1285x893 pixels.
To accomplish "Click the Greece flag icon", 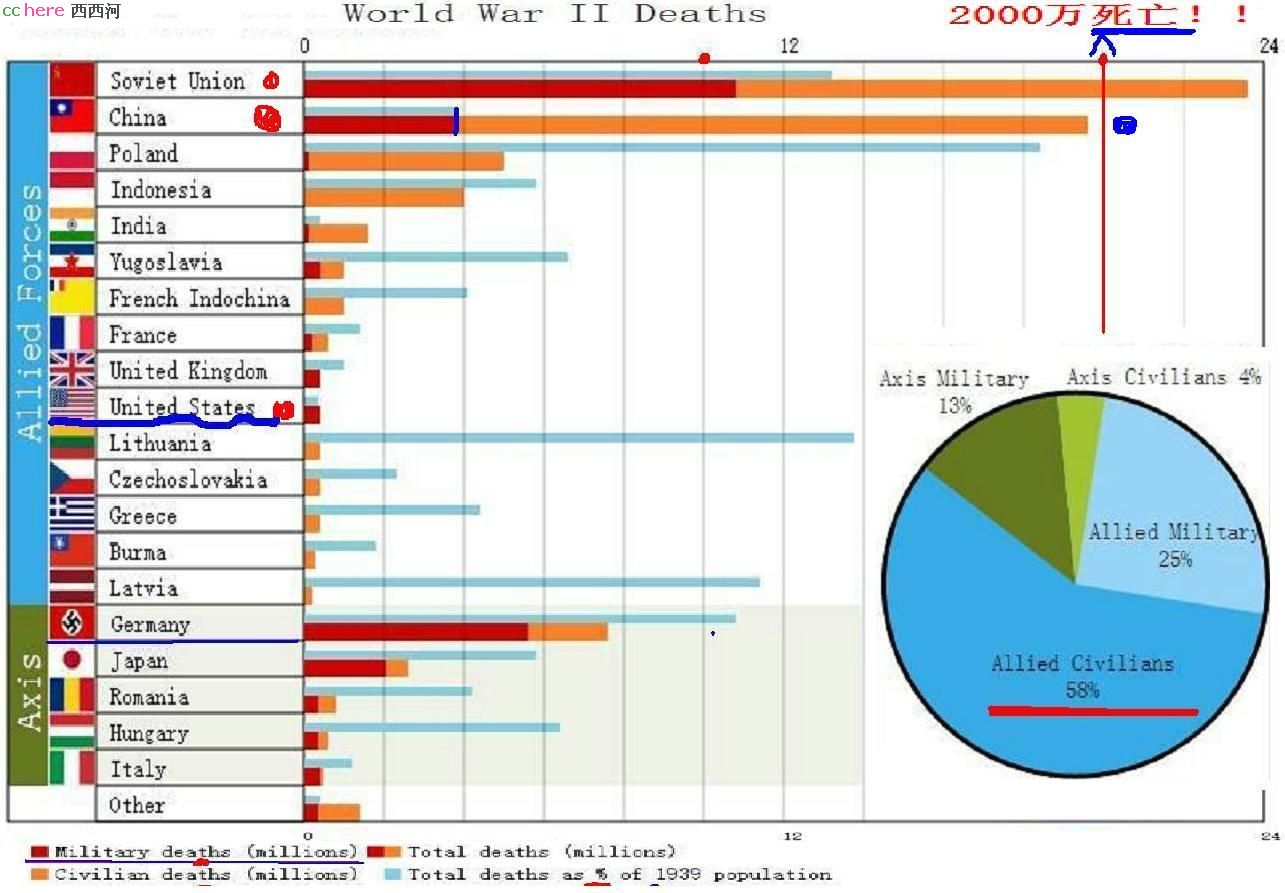I will 72,515.
